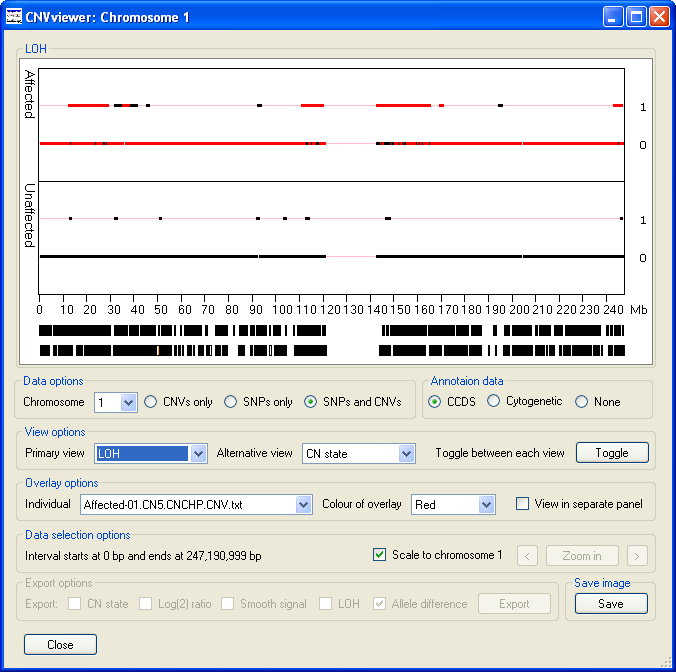Click the Data options group heading
676x672 pixels.
[x=53, y=381]
